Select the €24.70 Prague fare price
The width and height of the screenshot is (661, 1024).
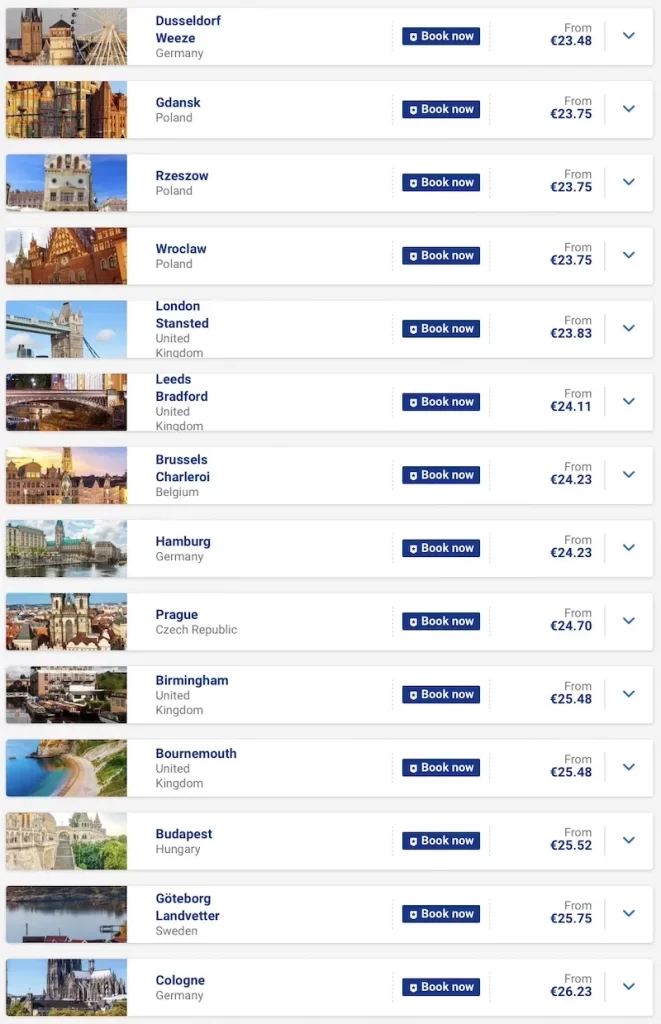pos(571,627)
